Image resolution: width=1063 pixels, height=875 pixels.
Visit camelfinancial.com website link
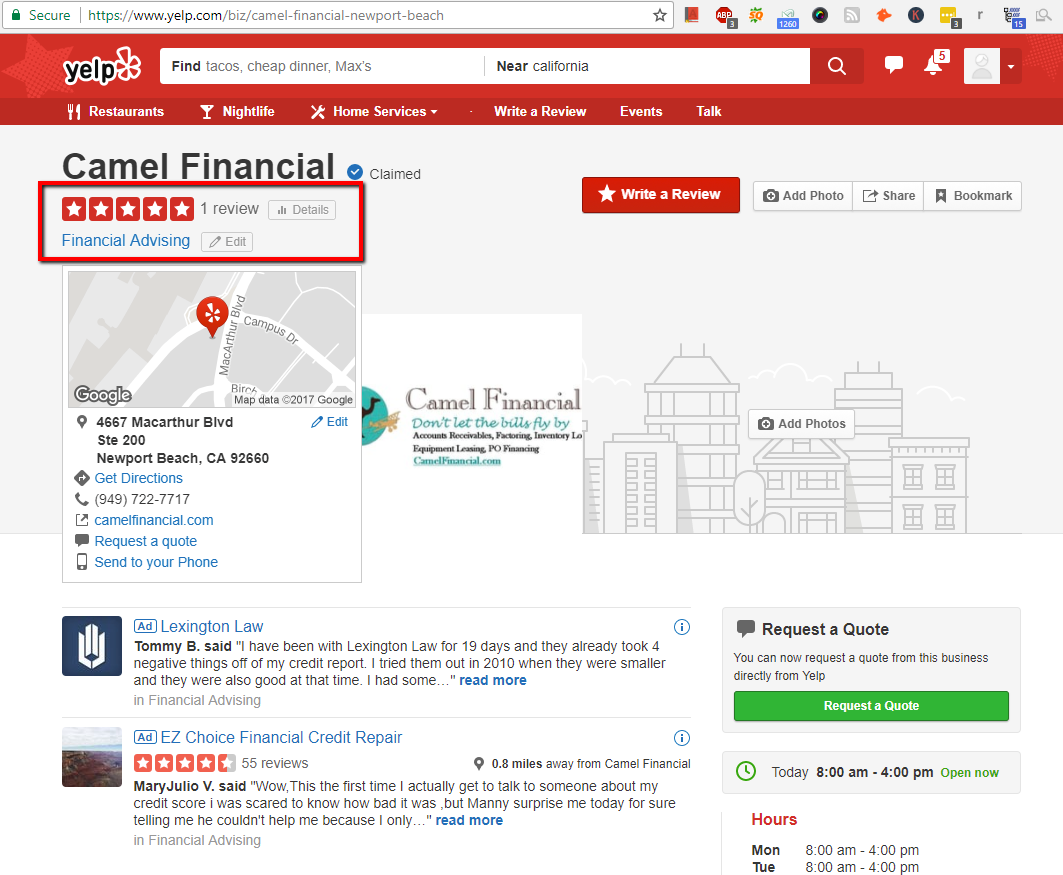(154, 521)
